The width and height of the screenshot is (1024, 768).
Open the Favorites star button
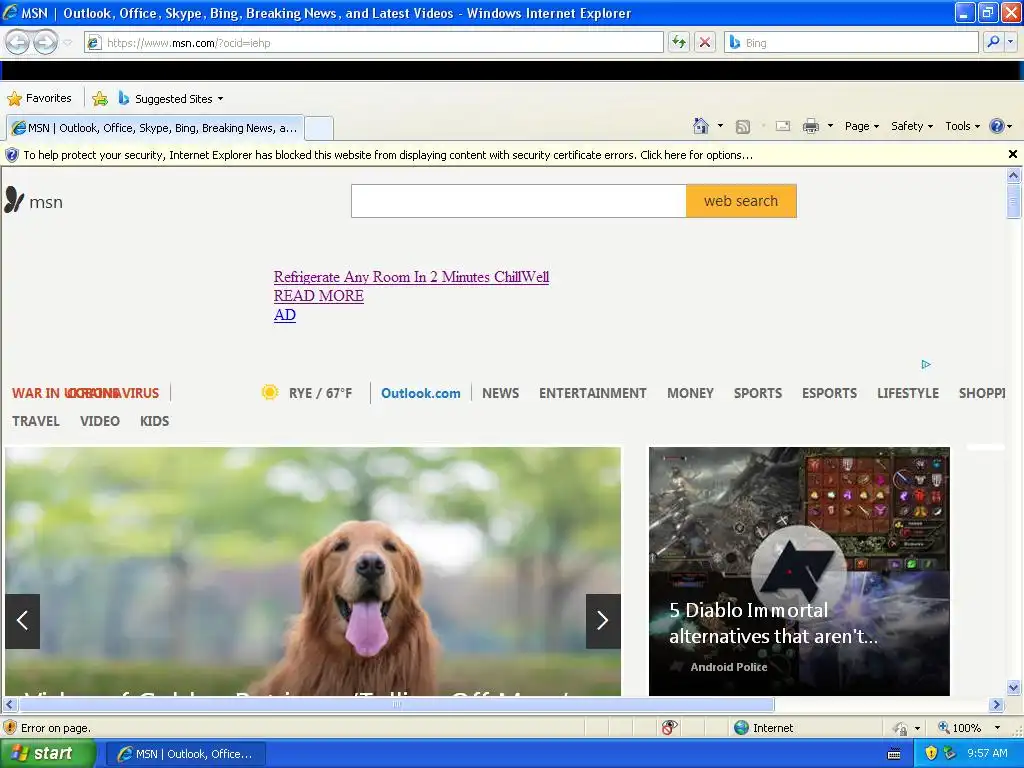pos(39,99)
